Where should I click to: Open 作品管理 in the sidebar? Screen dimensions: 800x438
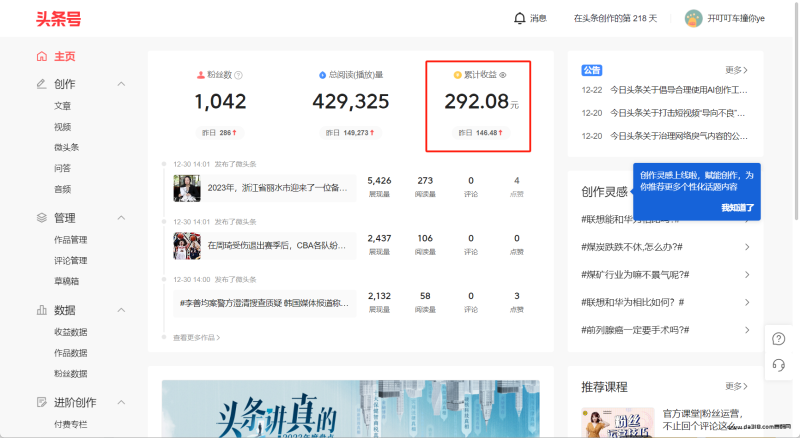pyautogui.click(x=71, y=239)
